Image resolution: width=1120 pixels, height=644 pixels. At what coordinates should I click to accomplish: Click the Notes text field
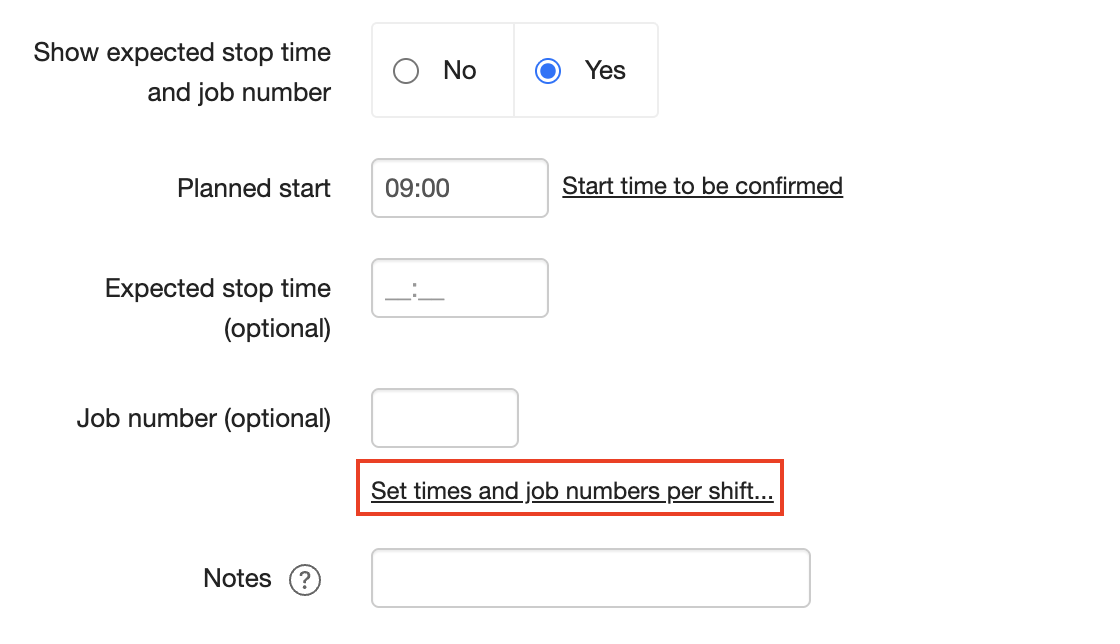(x=590, y=578)
